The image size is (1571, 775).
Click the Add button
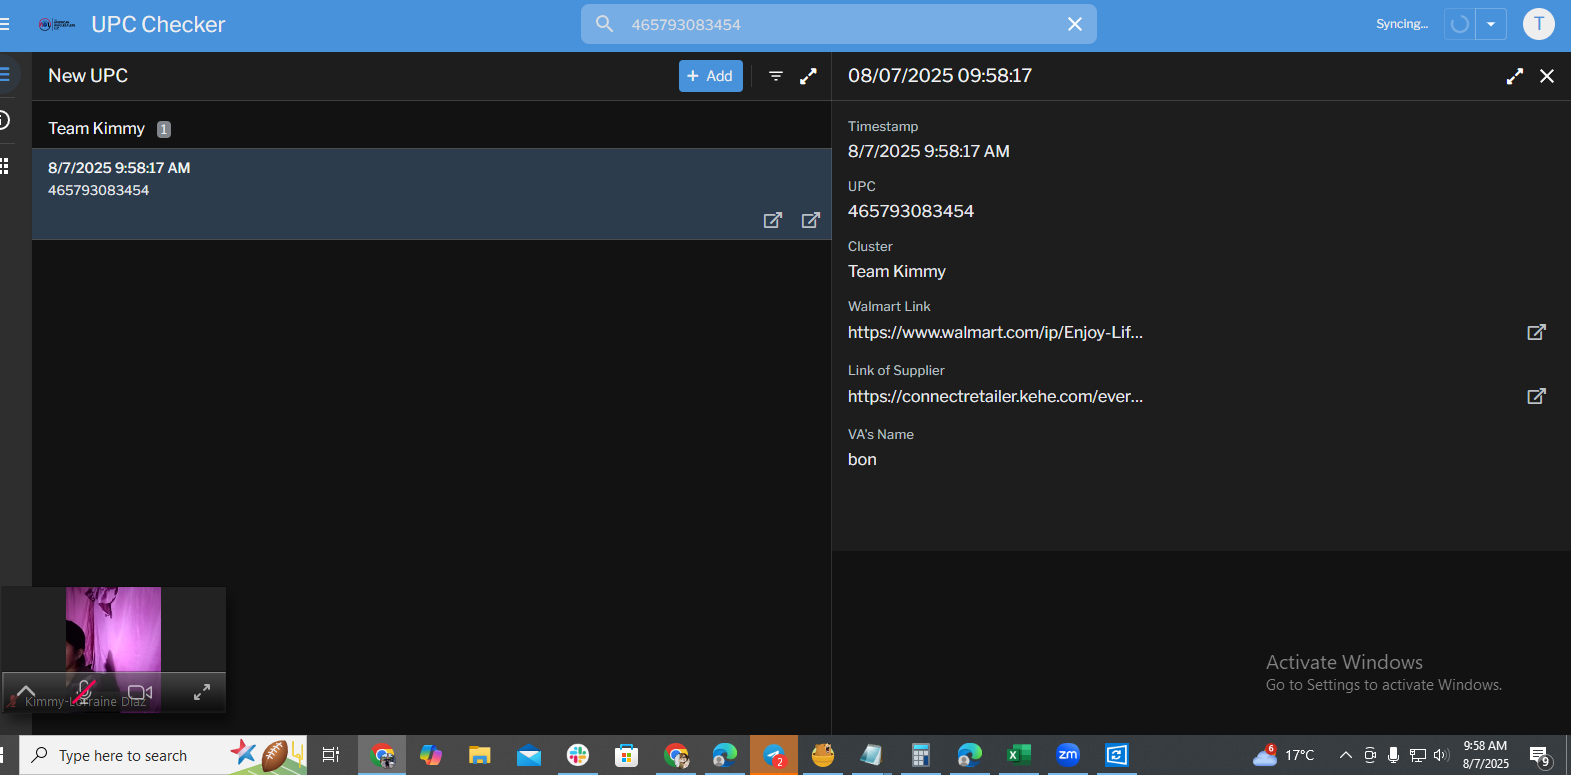(711, 76)
